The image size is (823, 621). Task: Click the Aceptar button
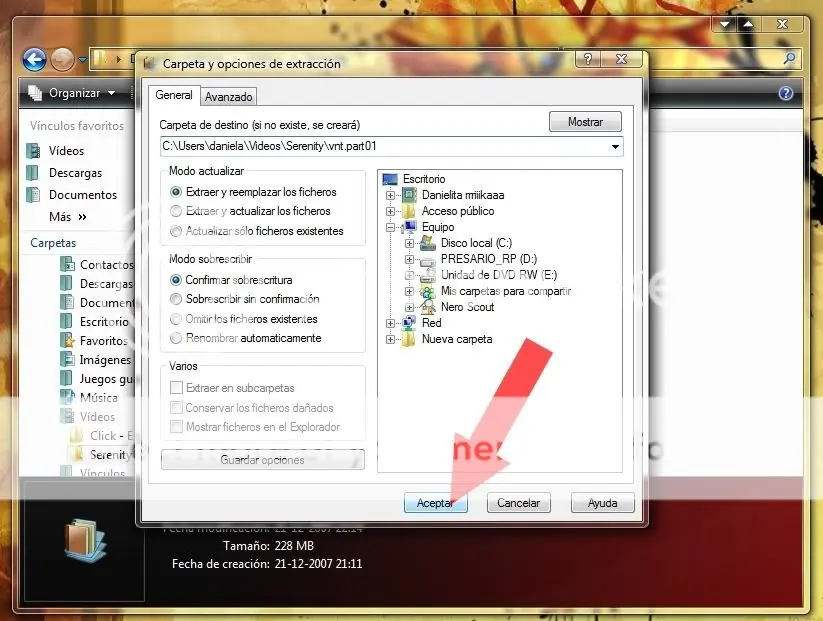coord(435,503)
